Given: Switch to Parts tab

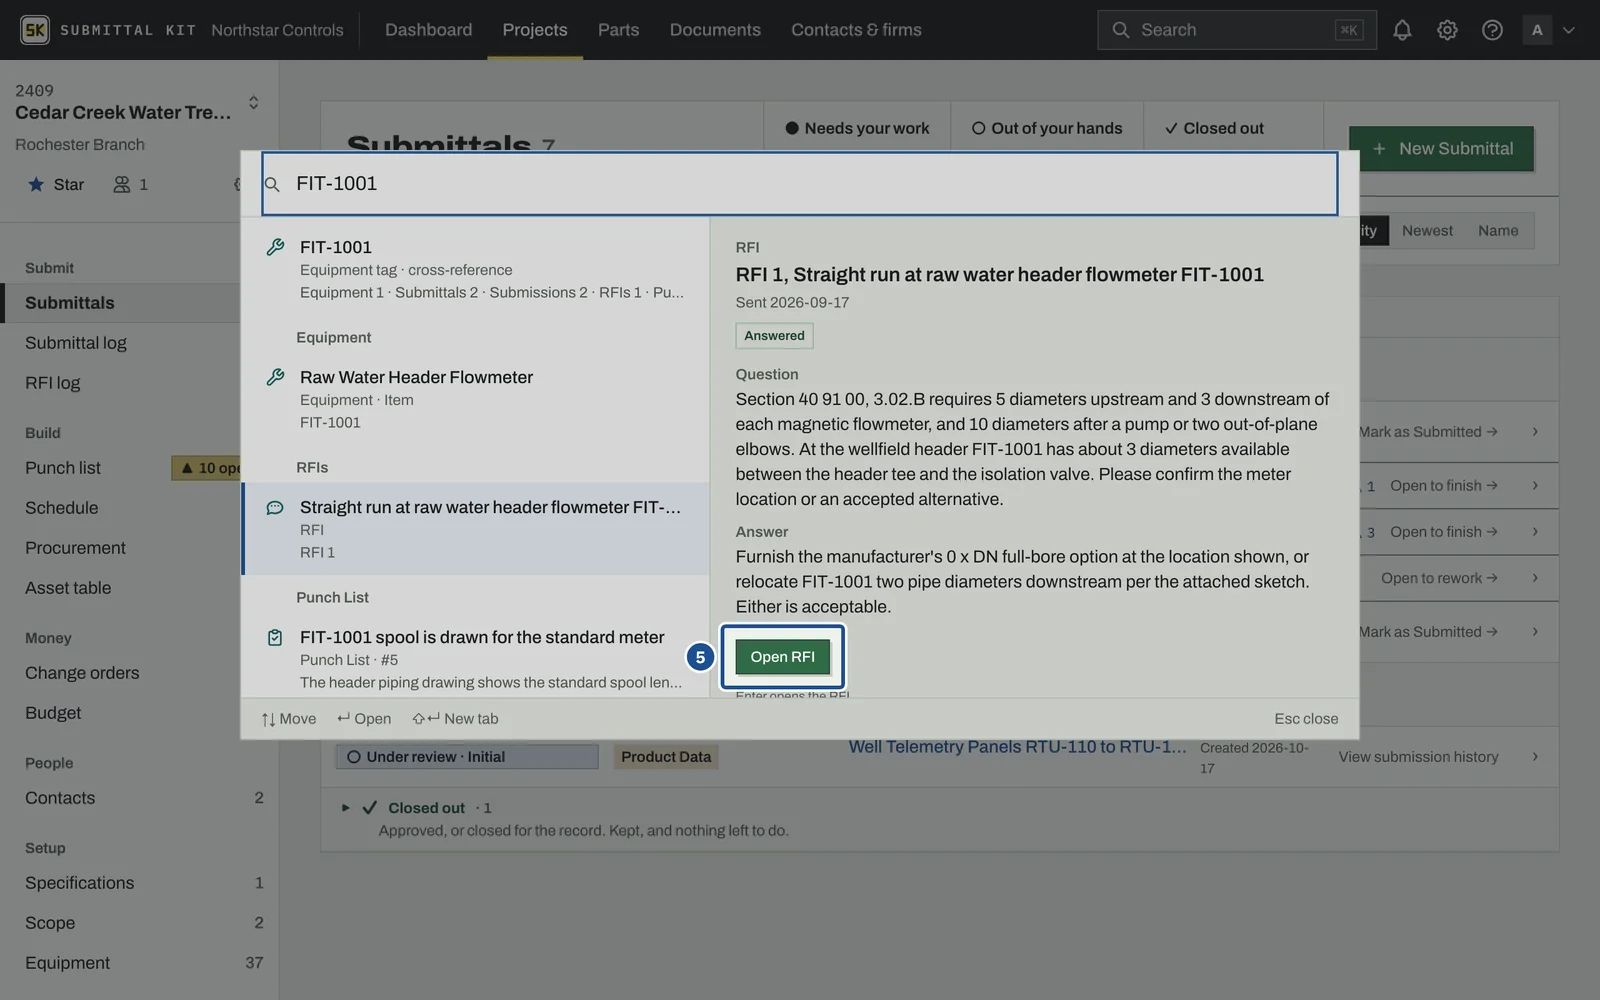Looking at the screenshot, I should [618, 30].
